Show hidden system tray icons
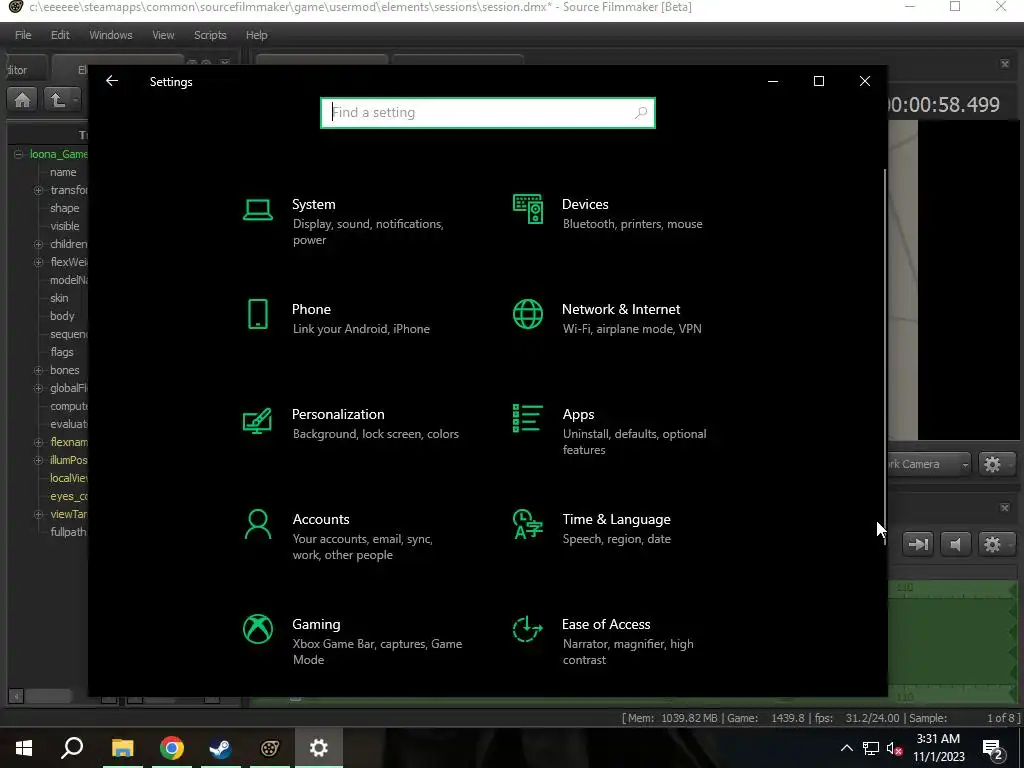The height and width of the screenshot is (768, 1024). coord(846,748)
